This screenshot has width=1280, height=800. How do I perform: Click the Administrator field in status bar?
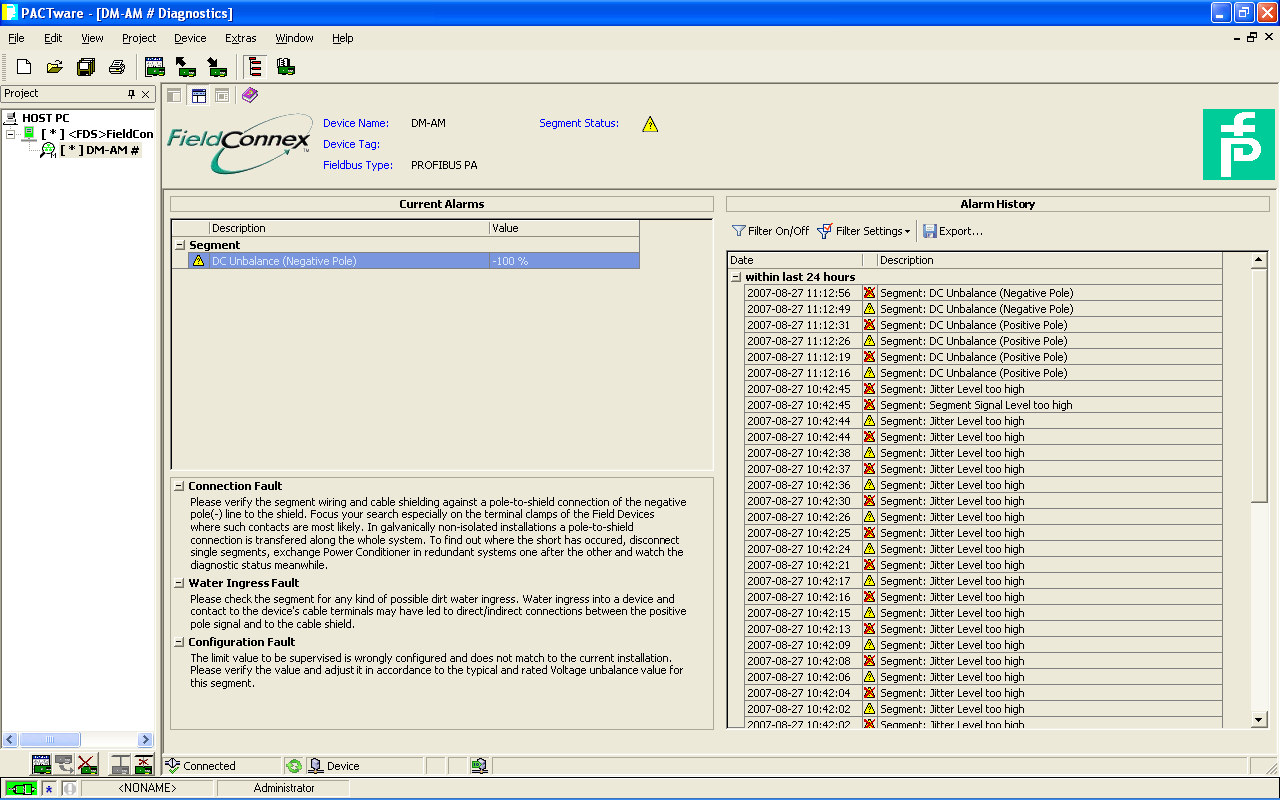(284, 788)
